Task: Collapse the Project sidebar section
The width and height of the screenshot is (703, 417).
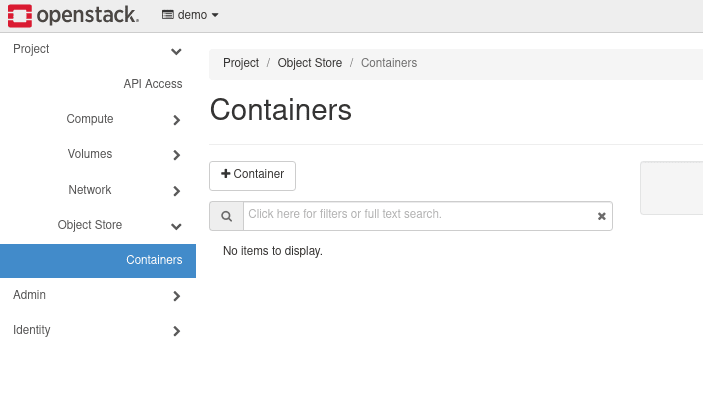Action: click(x=176, y=50)
